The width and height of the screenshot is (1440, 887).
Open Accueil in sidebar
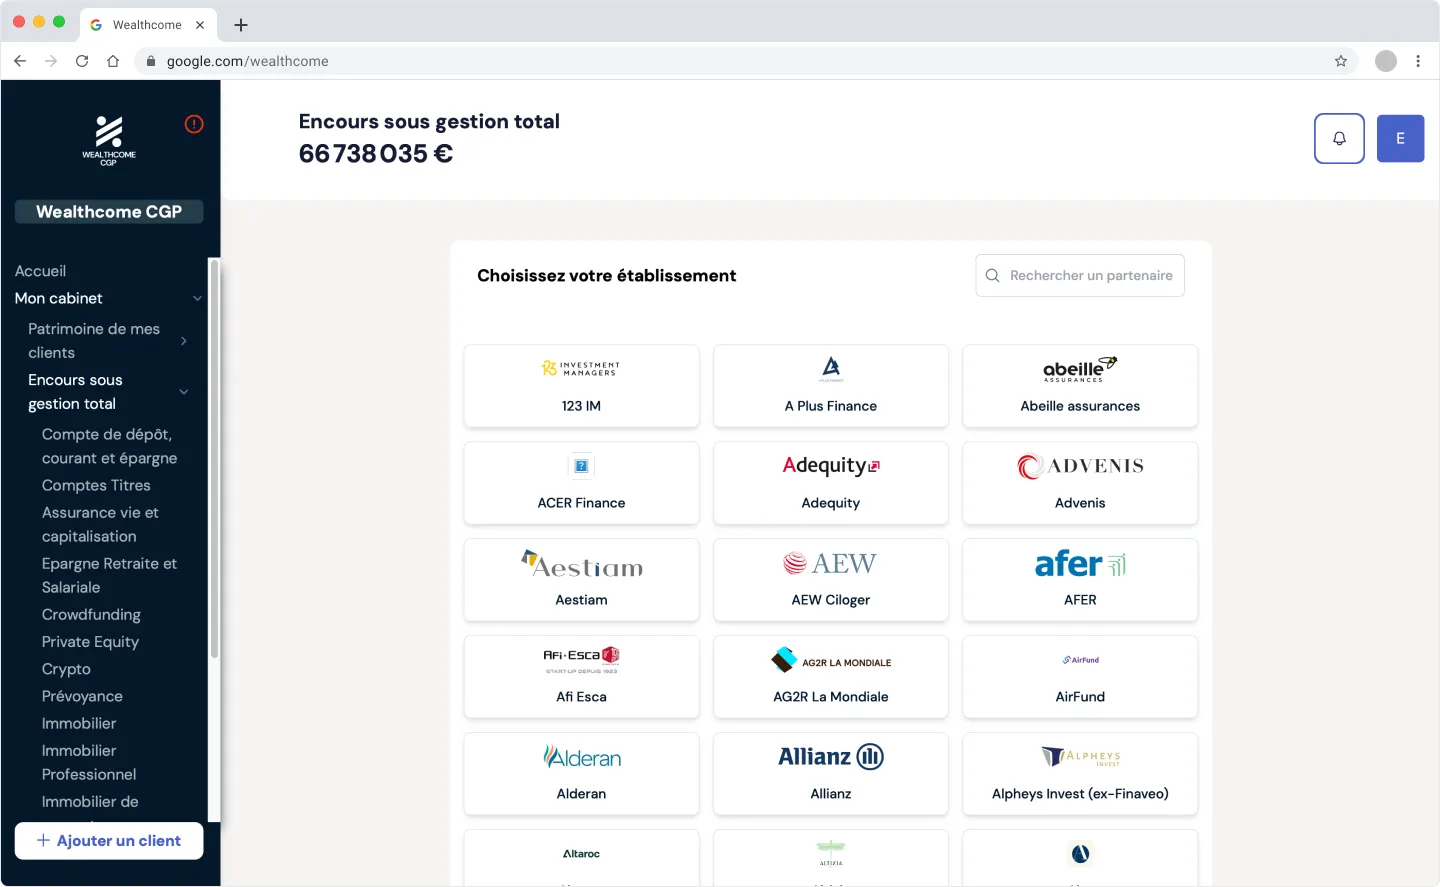click(40, 271)
